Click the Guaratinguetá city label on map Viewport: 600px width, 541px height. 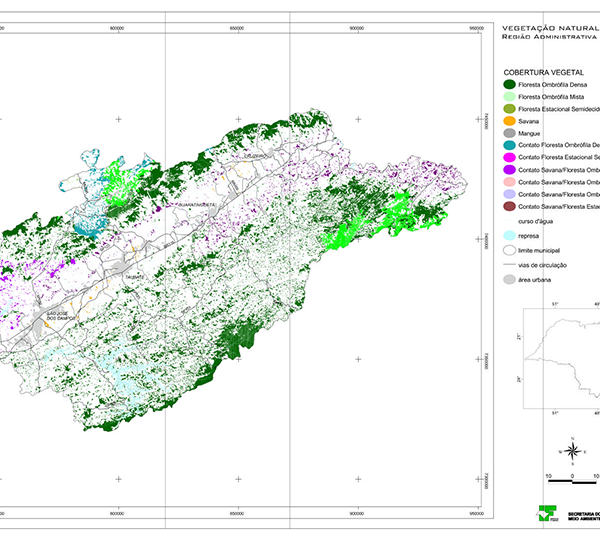(x=197, y=205)
